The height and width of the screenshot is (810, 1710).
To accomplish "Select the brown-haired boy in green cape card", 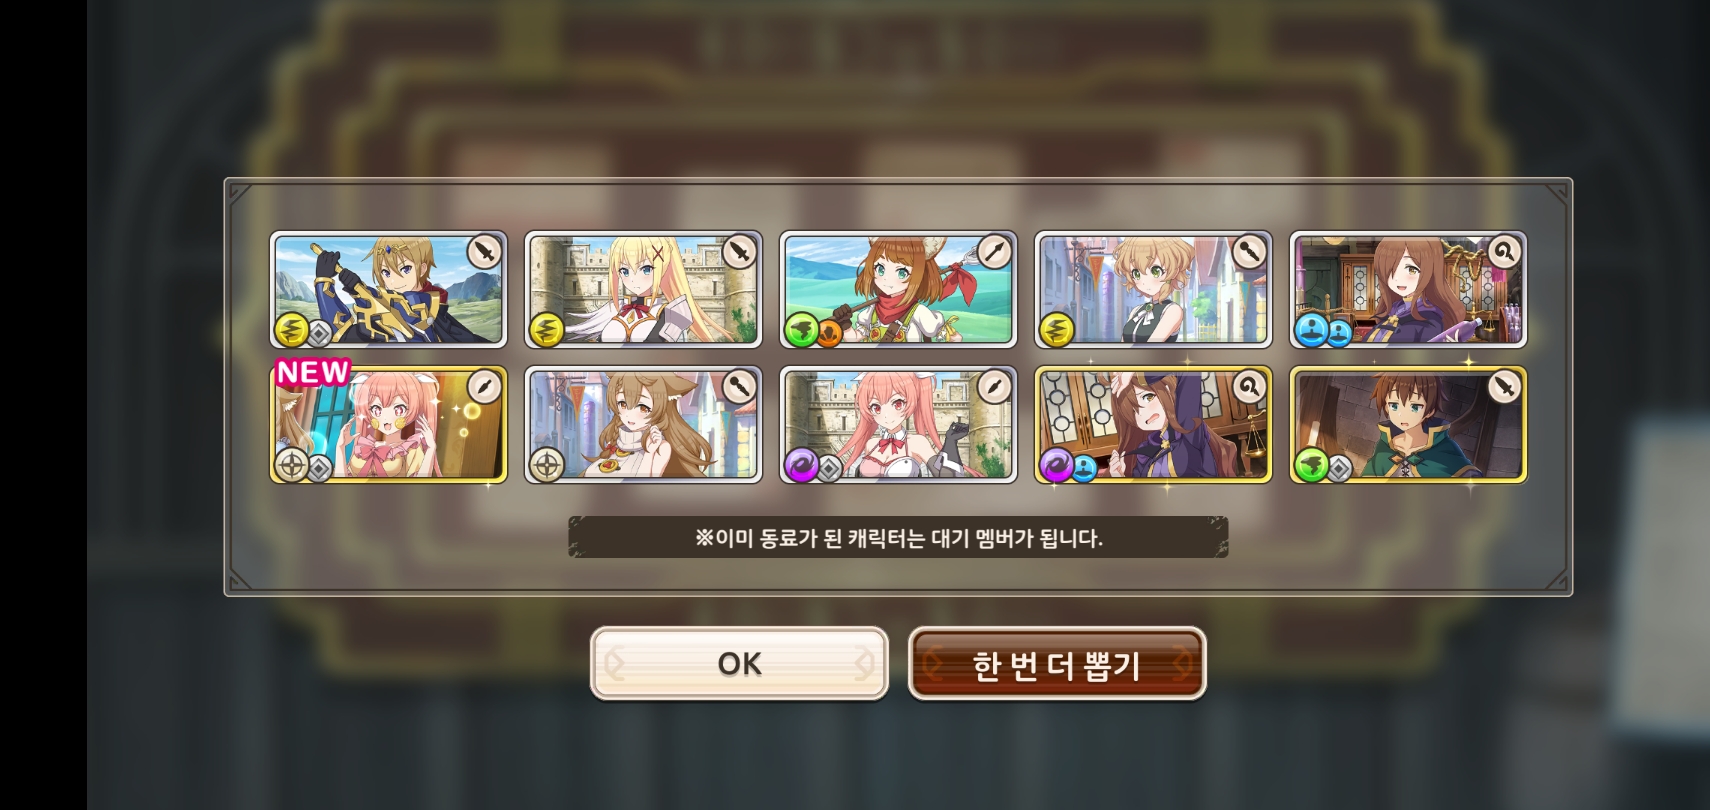I will (1408, 425).
